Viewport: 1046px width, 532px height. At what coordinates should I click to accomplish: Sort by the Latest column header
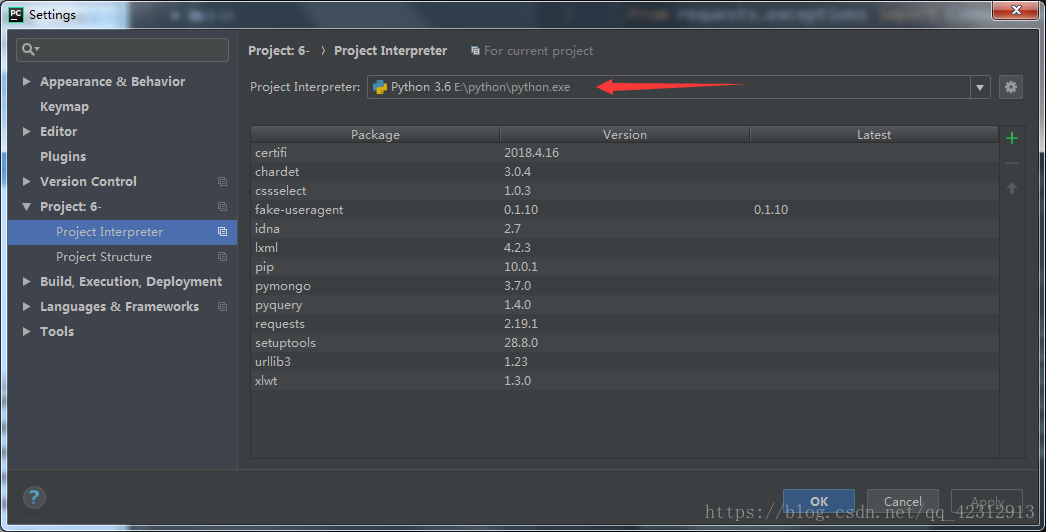[873, 135]
